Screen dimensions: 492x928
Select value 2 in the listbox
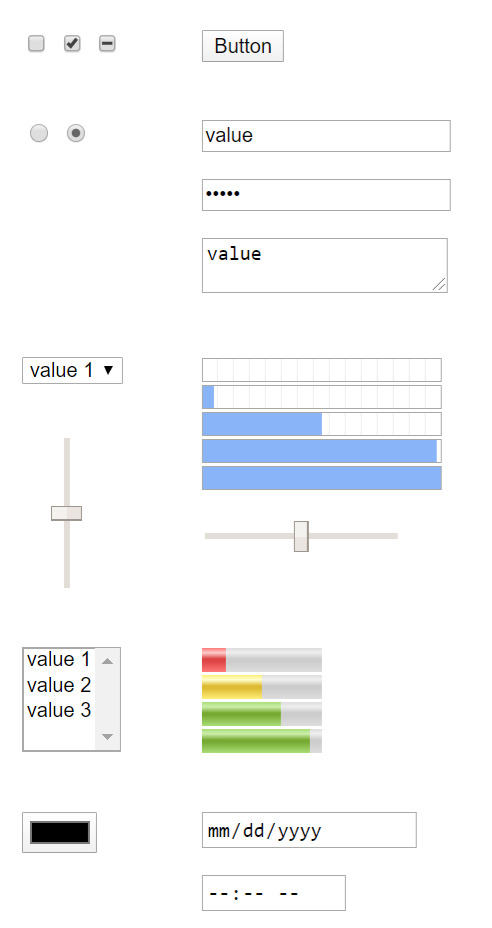pos(59,685)
